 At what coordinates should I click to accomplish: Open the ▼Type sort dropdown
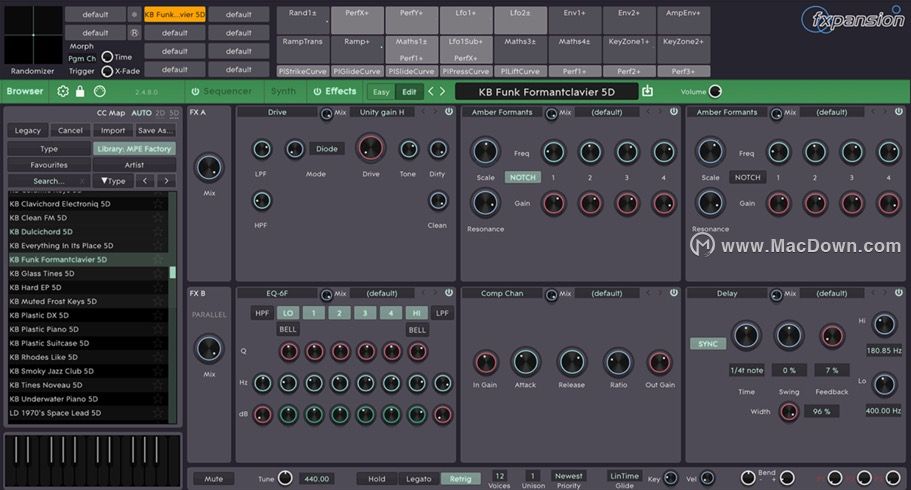click(113, 181)
